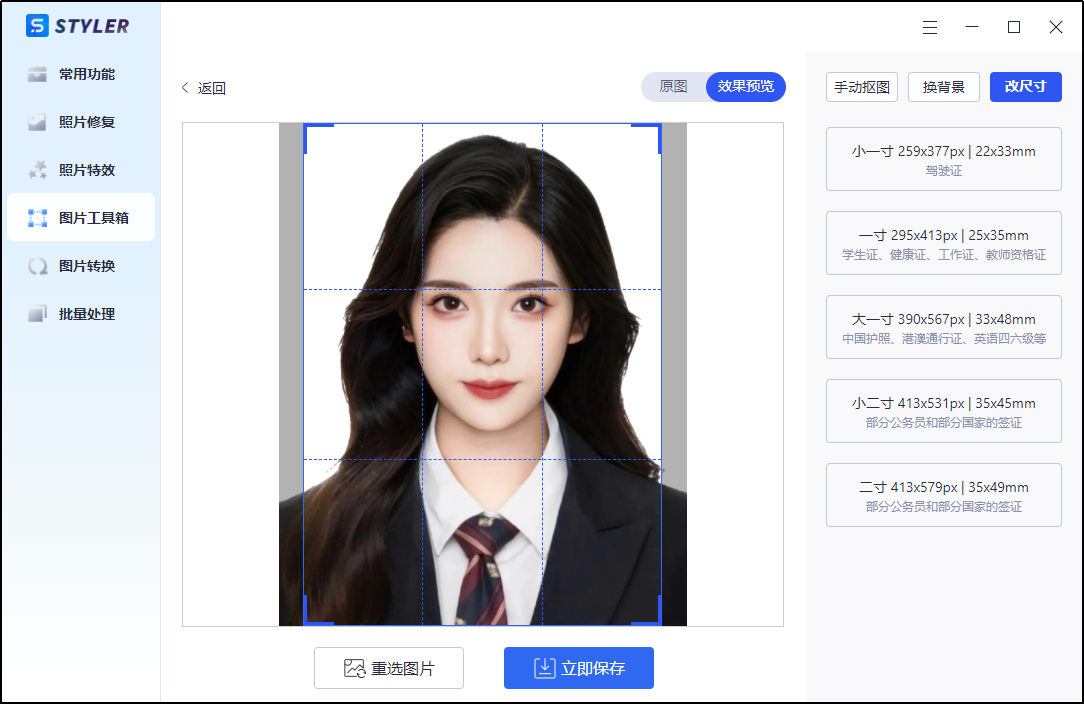Maximize the STYLER window
Screen dimensions: 1084x705
pyautogui.click(x=1014, y=28)
